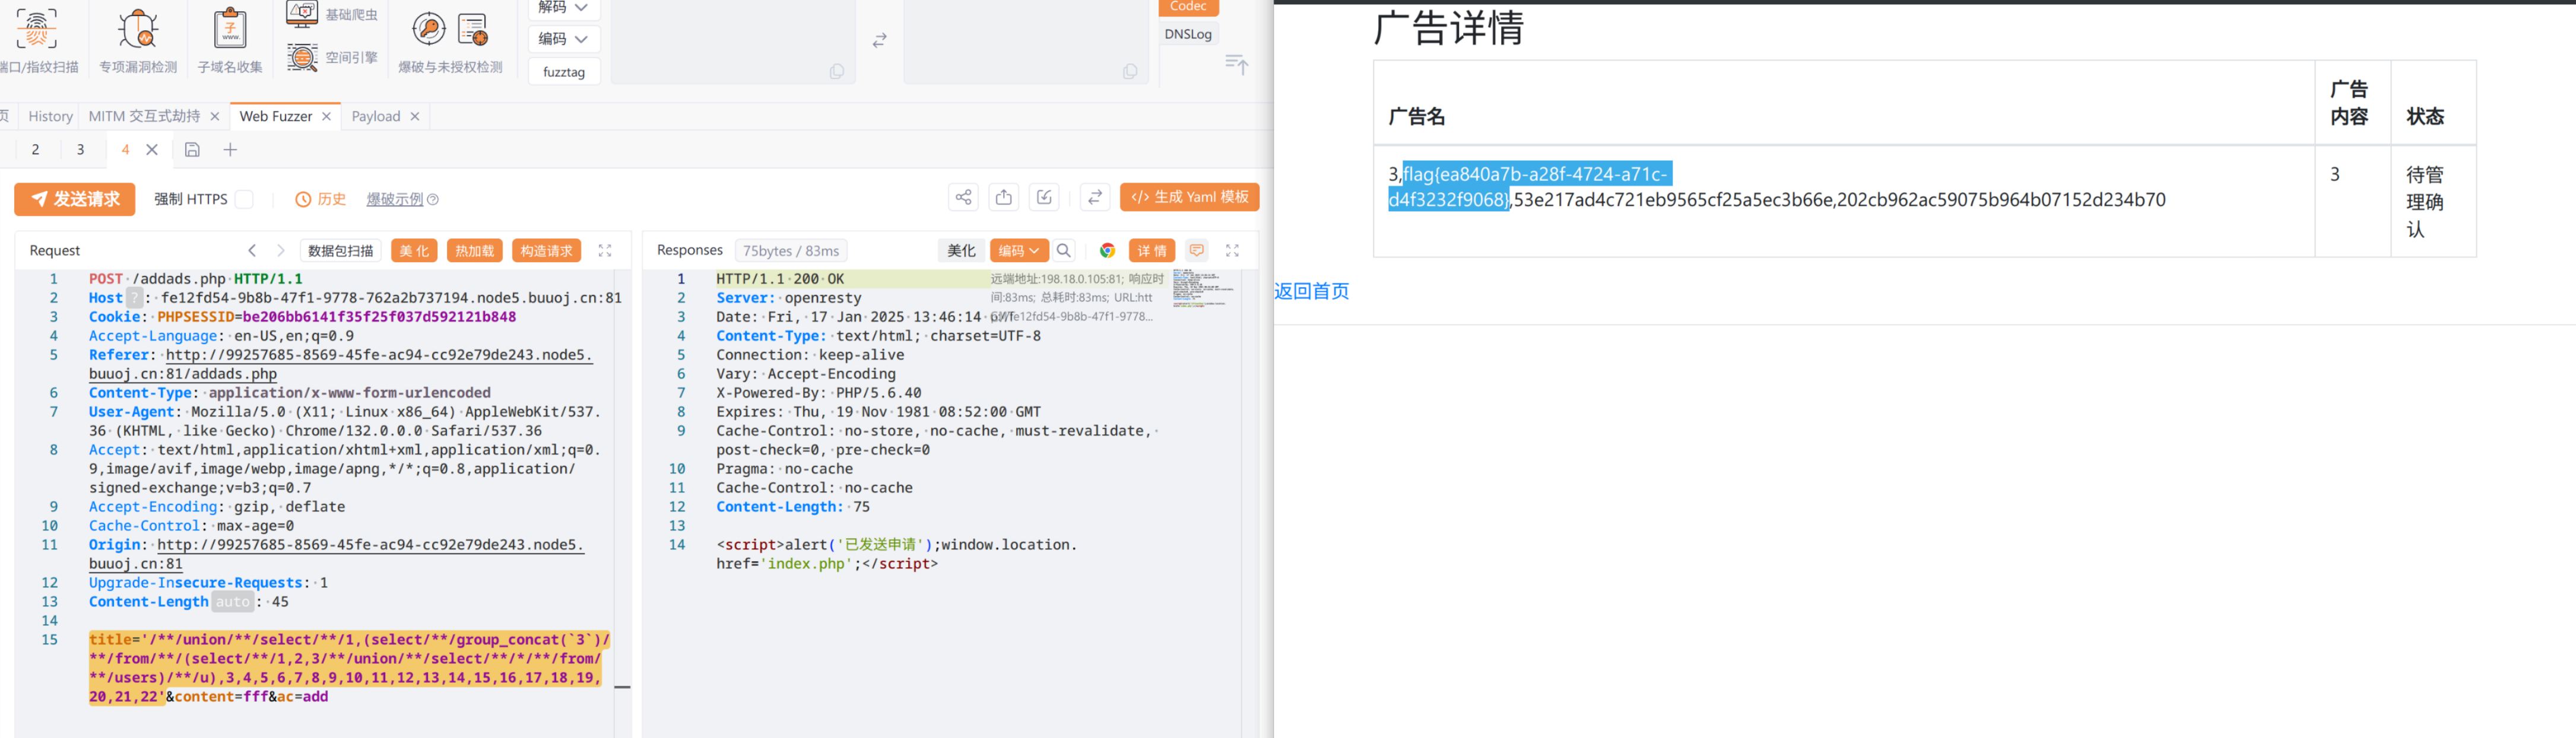Viewport: 2576px width, 738px height.
Task: Open the brute-force key icon
Action: pyautogui.click(x=429, y=29)
